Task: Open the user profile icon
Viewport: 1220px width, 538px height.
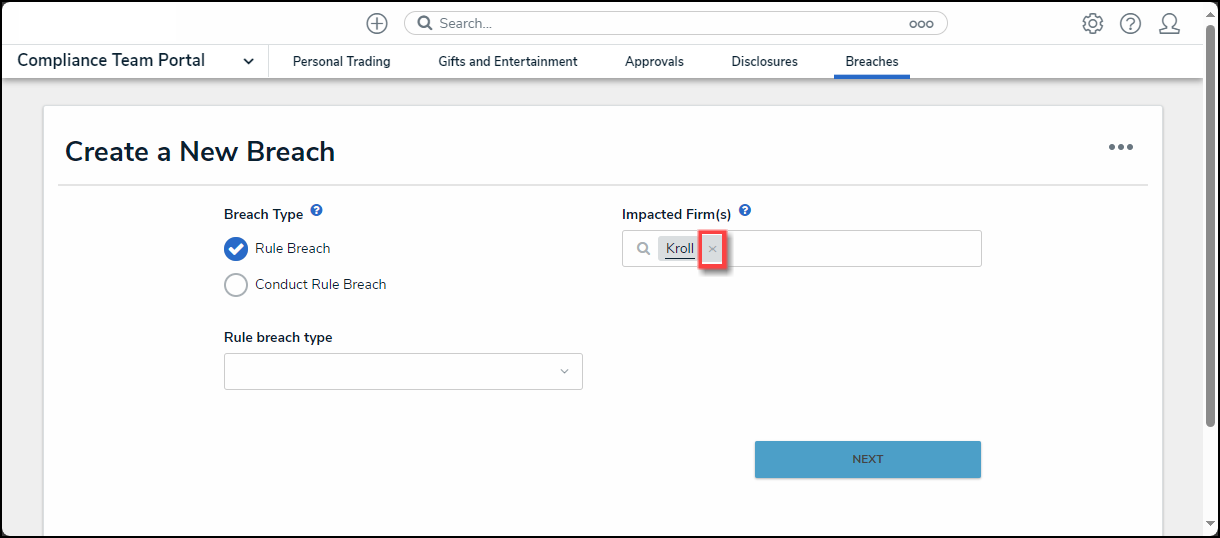Action: (x=1169, y=24)
